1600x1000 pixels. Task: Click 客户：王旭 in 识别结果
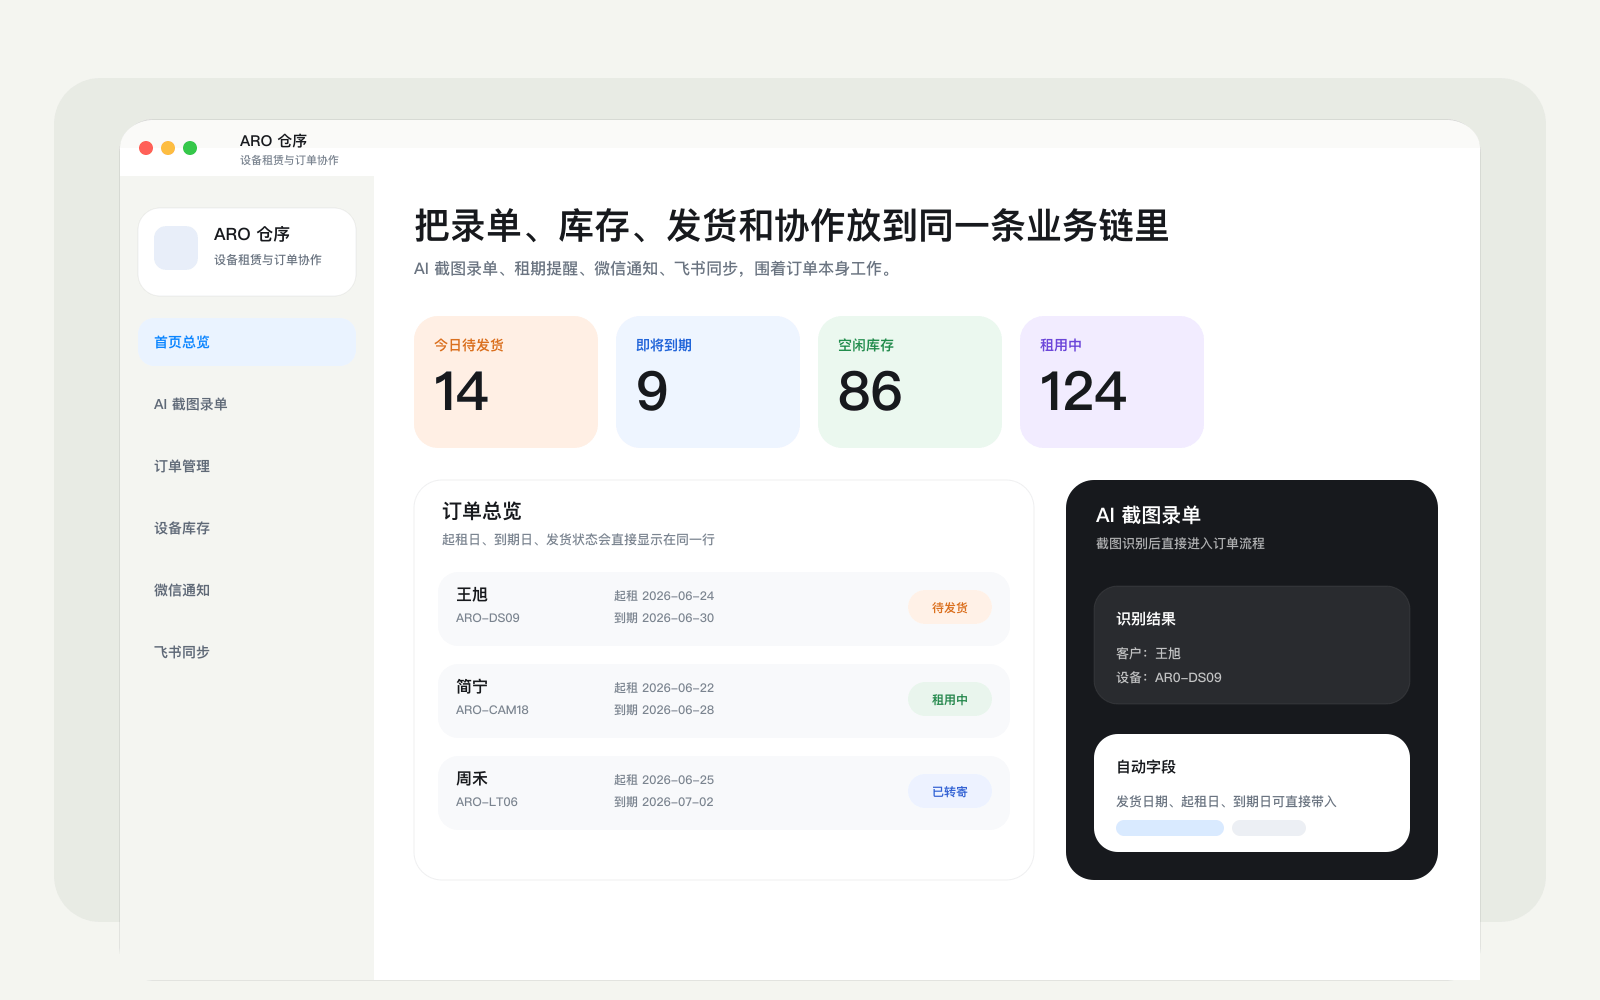pyautogui.click(x=1148, y=653)
